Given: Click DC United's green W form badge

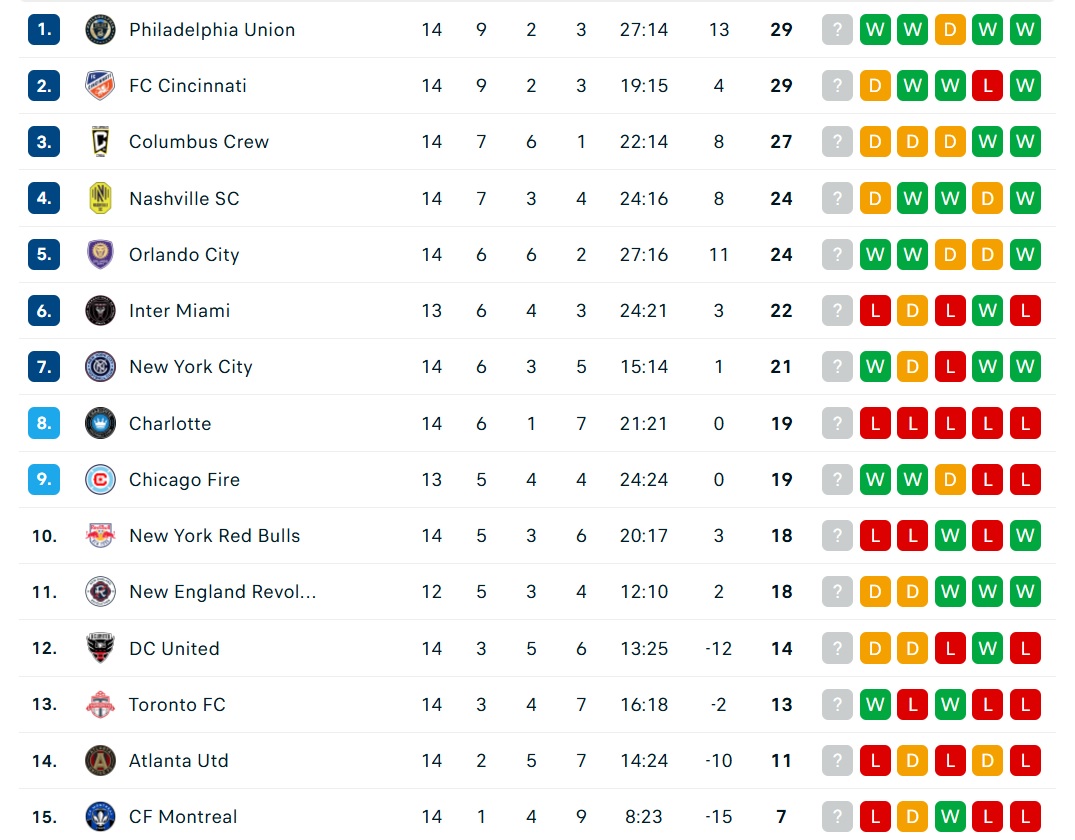Looking at the screenshot, I should [x=987, y=648].
